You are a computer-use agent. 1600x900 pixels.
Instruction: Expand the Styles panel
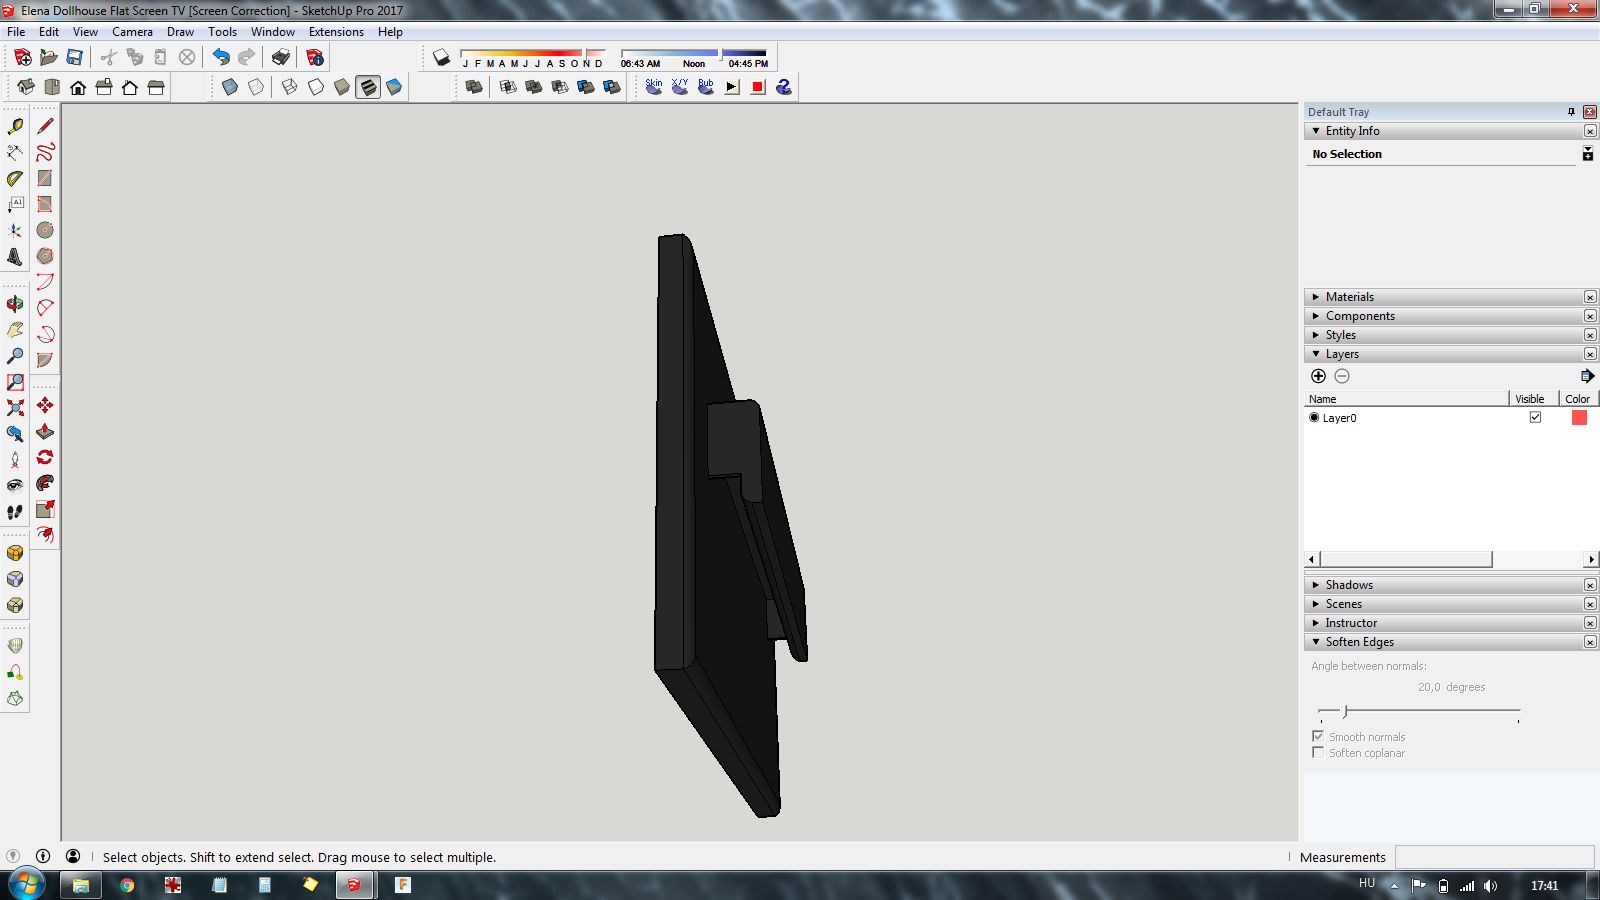pos(1316,335)
